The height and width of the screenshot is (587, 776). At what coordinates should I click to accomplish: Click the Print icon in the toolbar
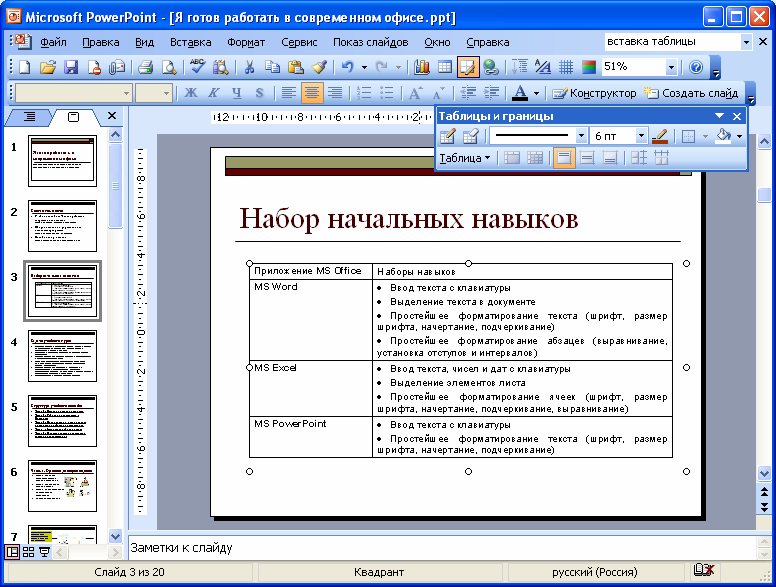(x=146, y=67)
